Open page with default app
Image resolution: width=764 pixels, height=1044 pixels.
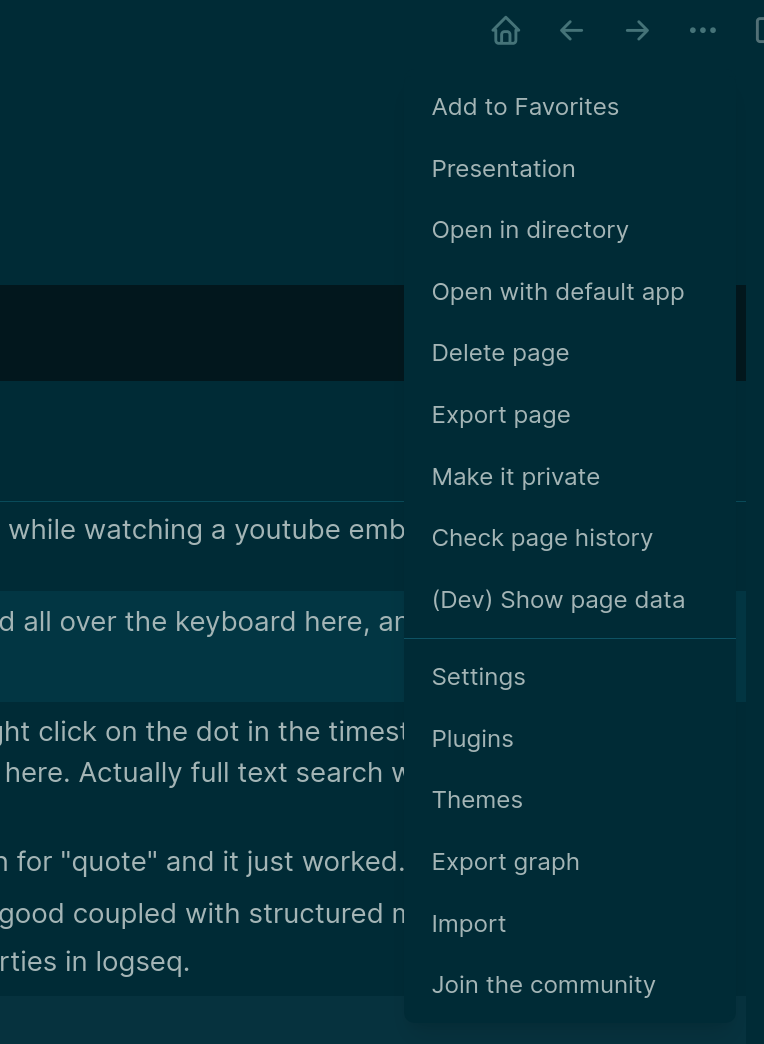pos(558,292)
